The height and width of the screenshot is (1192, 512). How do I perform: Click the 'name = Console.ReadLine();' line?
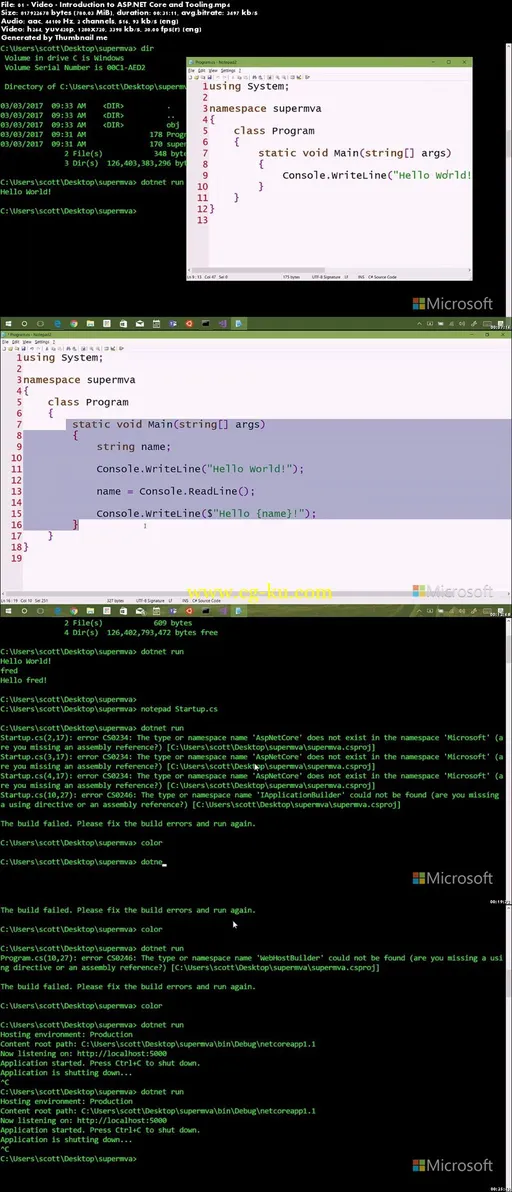point(175,491)
